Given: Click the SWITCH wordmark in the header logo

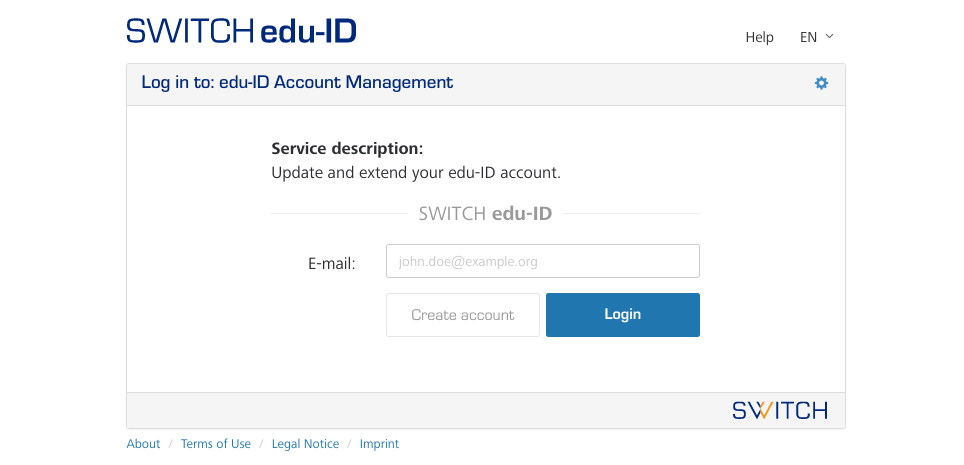Looking at the screenshot, I should [x=190, y=31].
